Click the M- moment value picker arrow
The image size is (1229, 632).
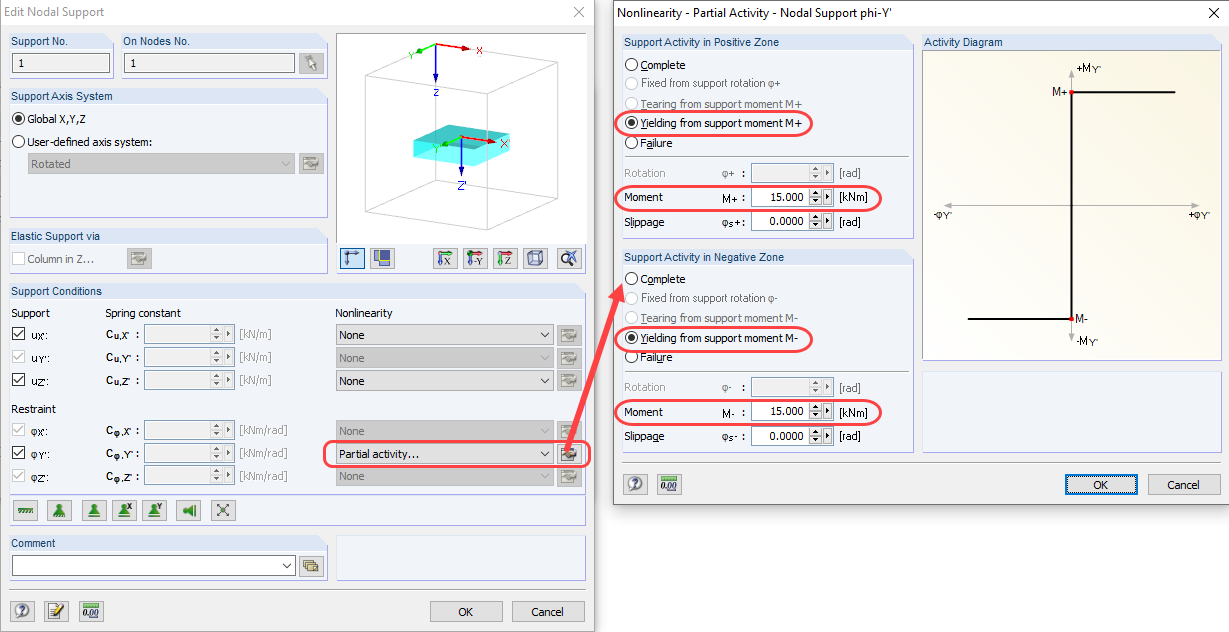[828, 411]
